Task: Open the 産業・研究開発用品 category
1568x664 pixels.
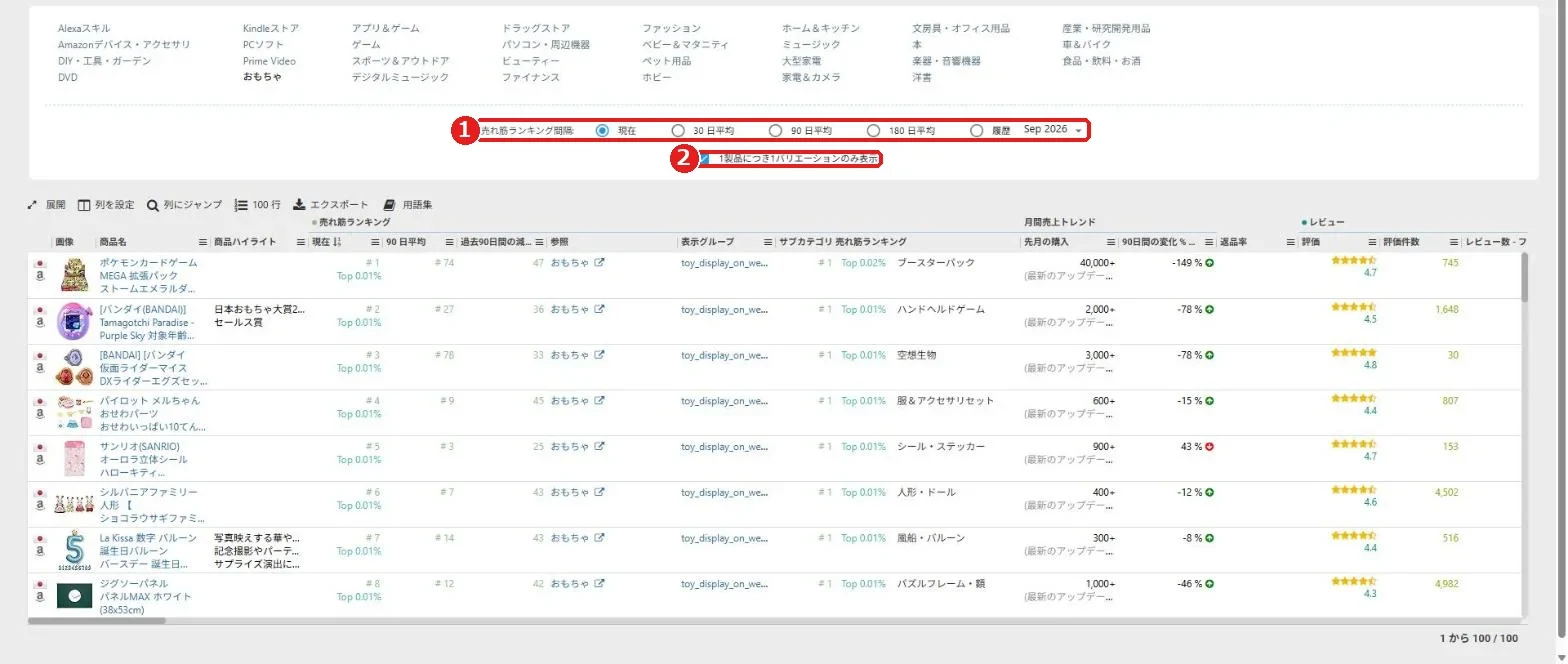Action: 1106,29
